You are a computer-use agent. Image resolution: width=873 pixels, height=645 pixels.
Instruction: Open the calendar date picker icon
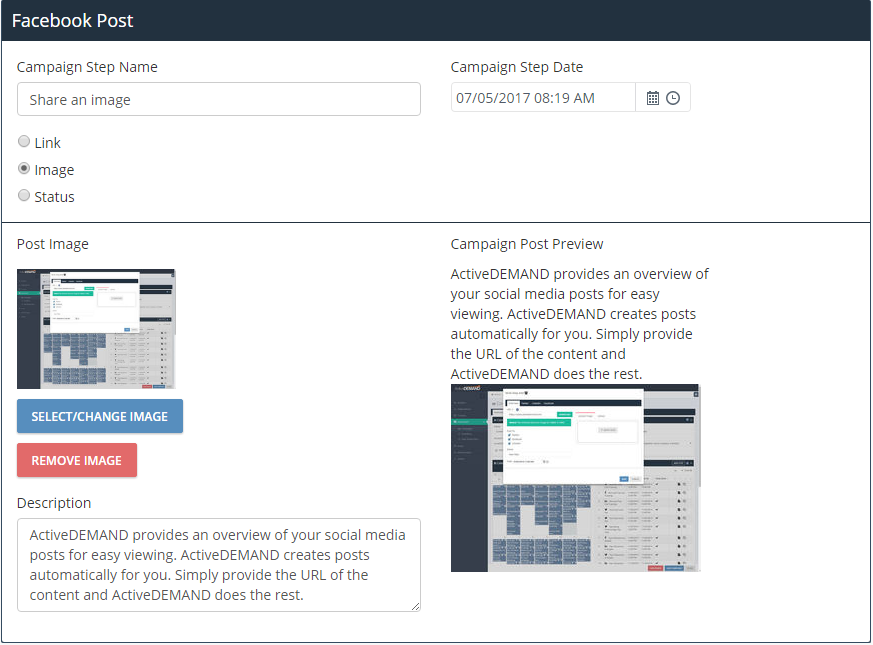tap(653, 98)
